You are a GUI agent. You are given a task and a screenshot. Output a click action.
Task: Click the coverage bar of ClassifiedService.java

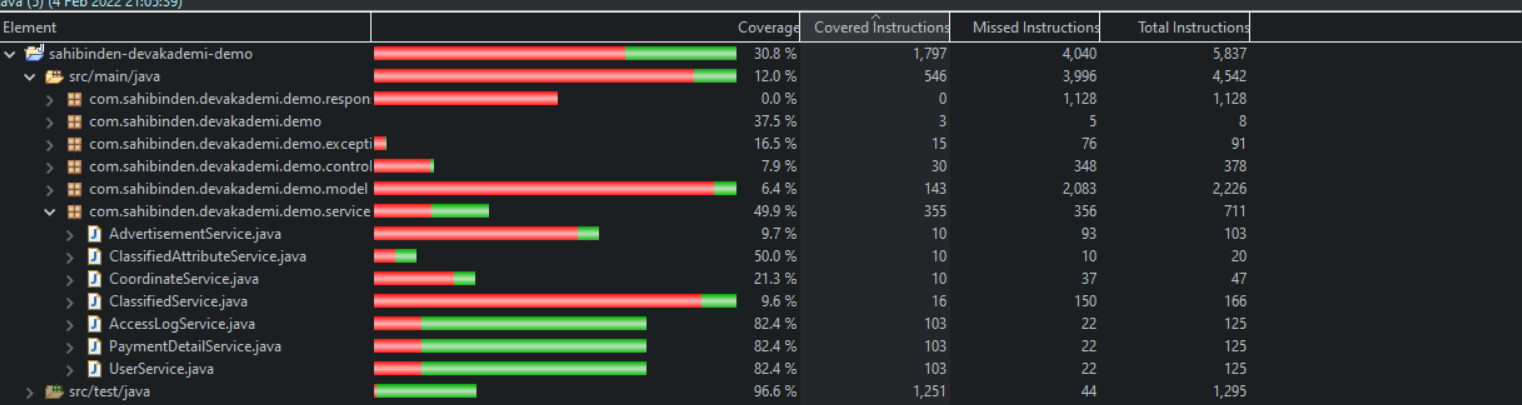tap(555, 302)
